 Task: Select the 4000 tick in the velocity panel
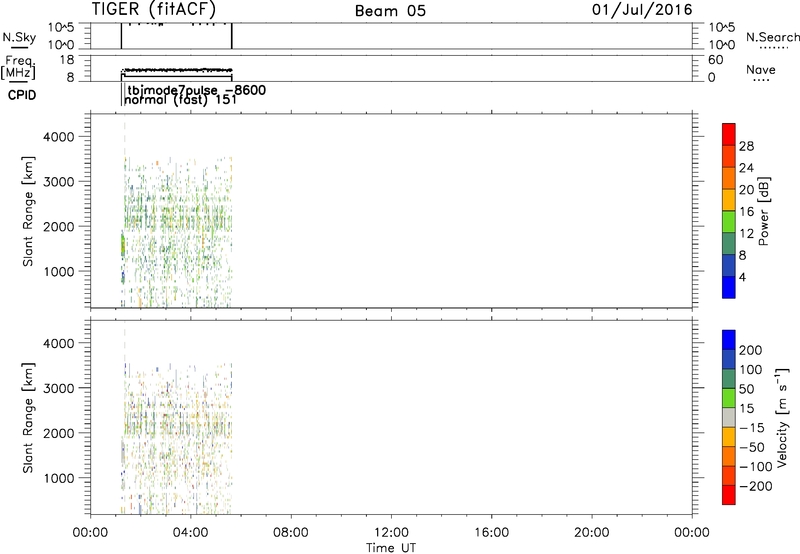(59, 343)
